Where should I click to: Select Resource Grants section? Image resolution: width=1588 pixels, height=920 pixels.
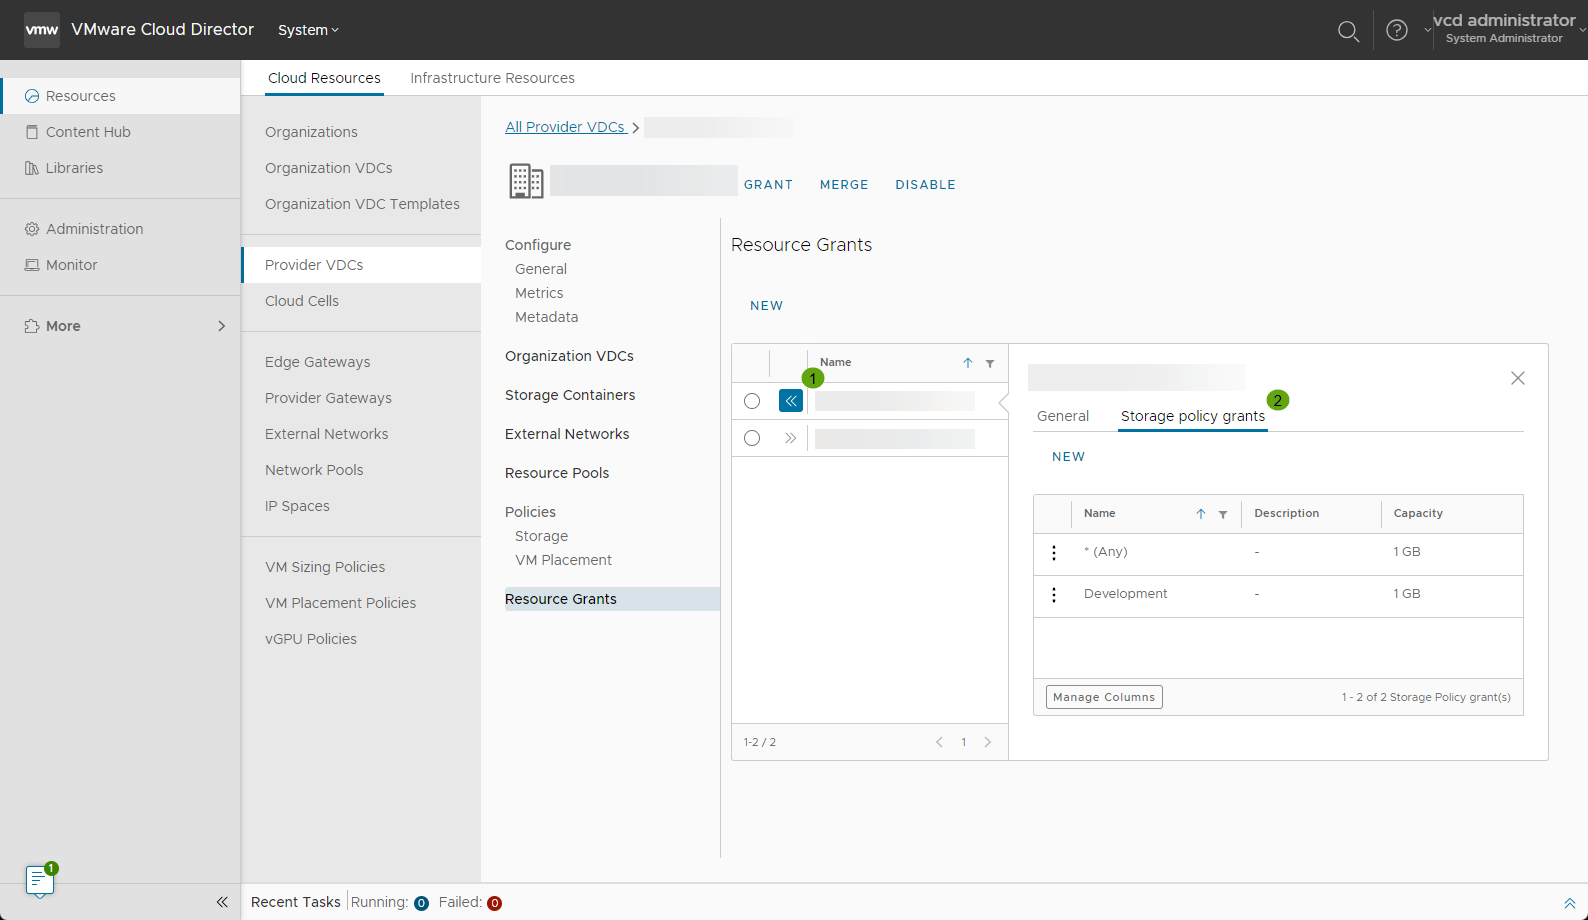point(612,599)
